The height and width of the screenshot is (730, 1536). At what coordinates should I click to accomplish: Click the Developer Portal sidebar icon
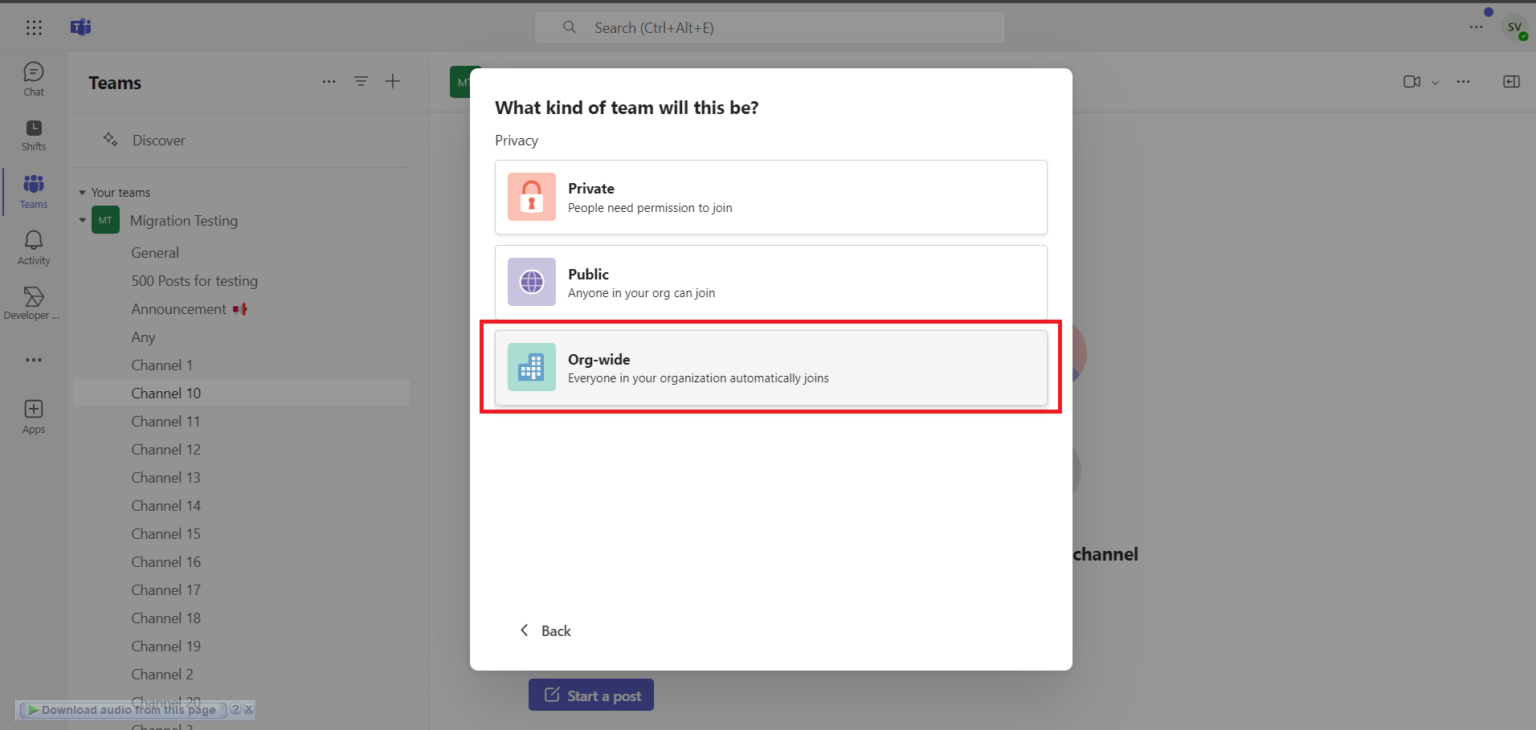click(33, 300)
